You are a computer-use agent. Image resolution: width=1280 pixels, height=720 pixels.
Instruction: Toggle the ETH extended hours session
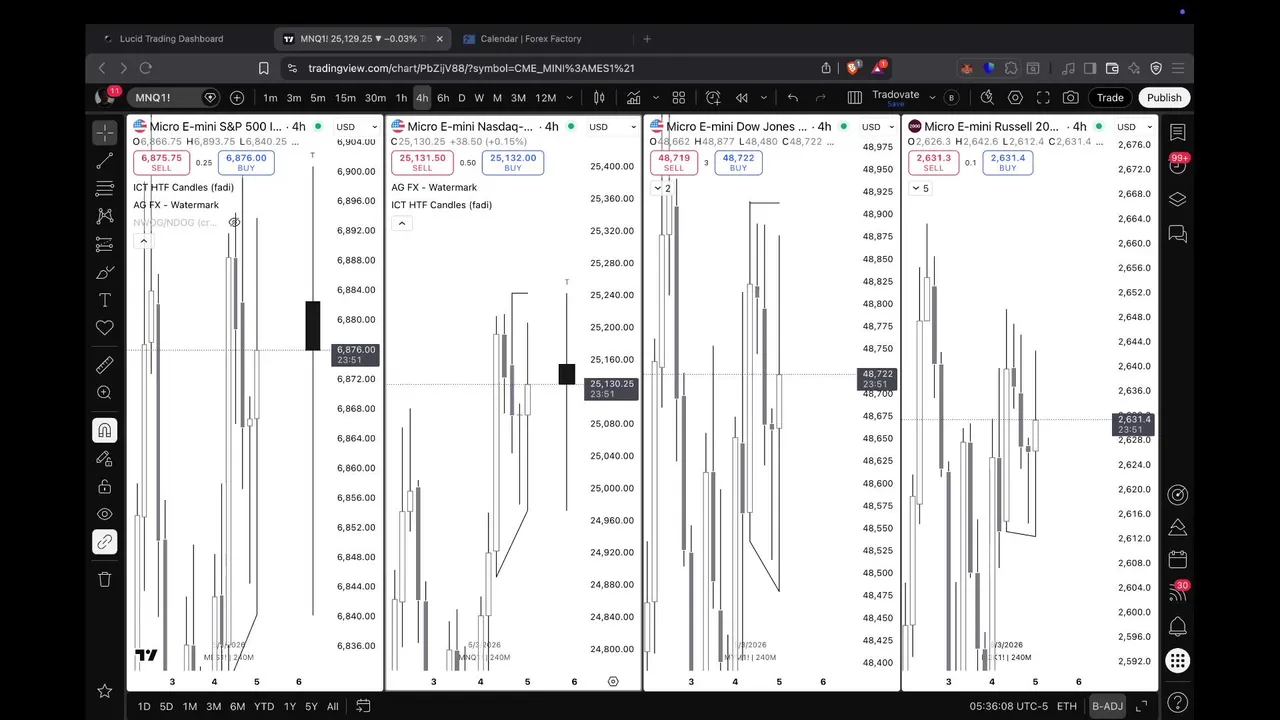[1067, 706]
